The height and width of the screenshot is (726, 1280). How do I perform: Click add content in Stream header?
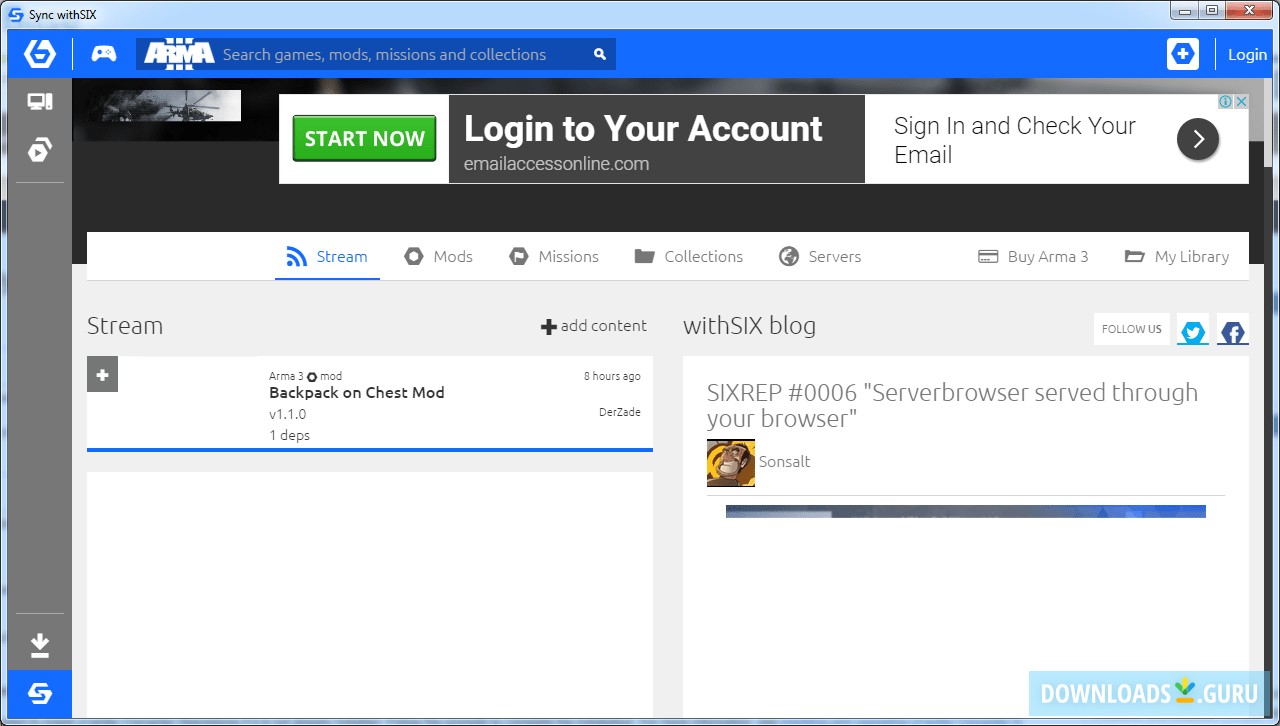tap(594, 326)
